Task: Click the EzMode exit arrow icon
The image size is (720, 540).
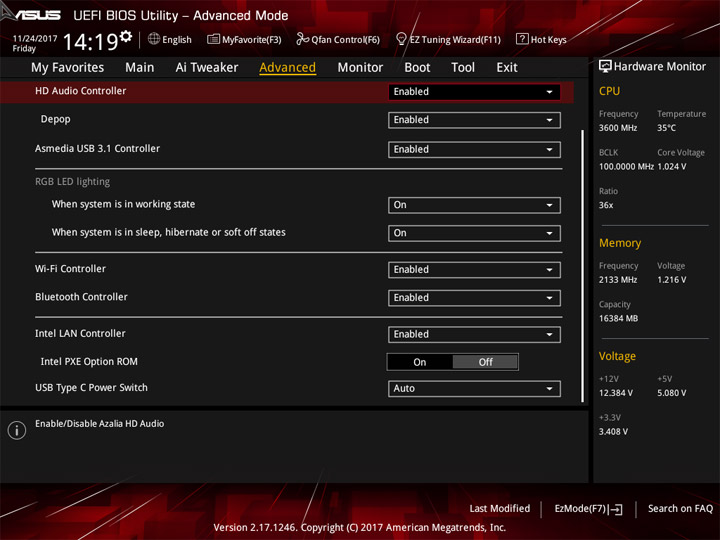Action: 616,509
